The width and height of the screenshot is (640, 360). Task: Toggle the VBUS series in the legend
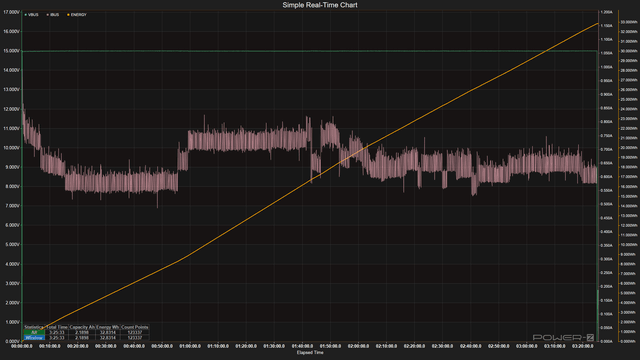(31, 15)
